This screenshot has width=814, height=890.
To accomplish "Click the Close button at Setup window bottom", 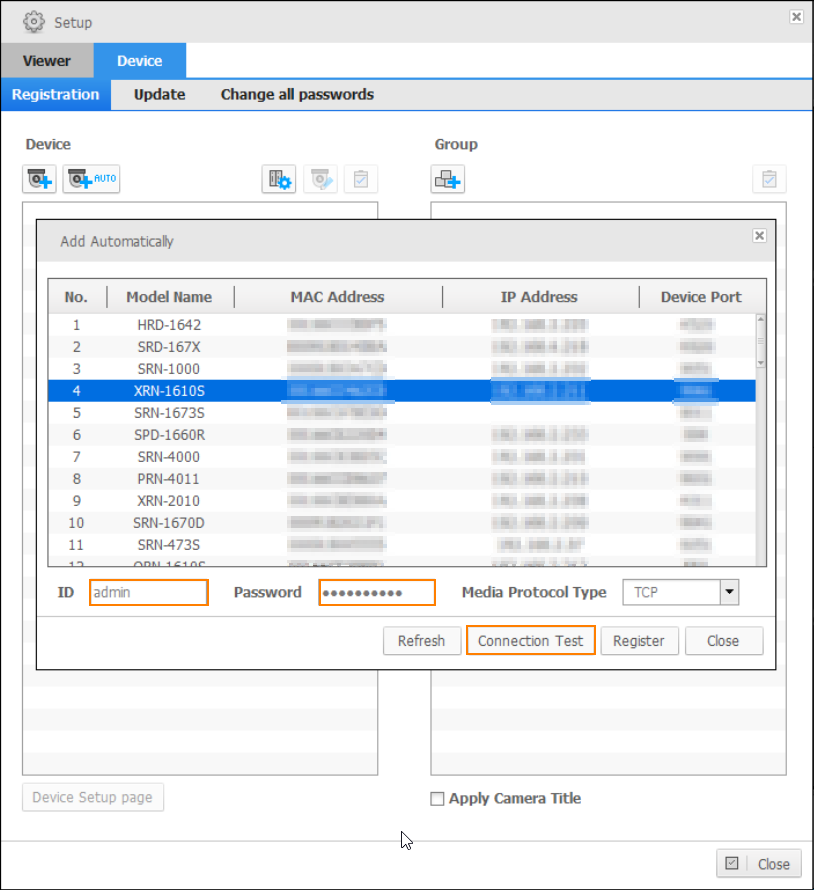I will (x=759, y=864).
